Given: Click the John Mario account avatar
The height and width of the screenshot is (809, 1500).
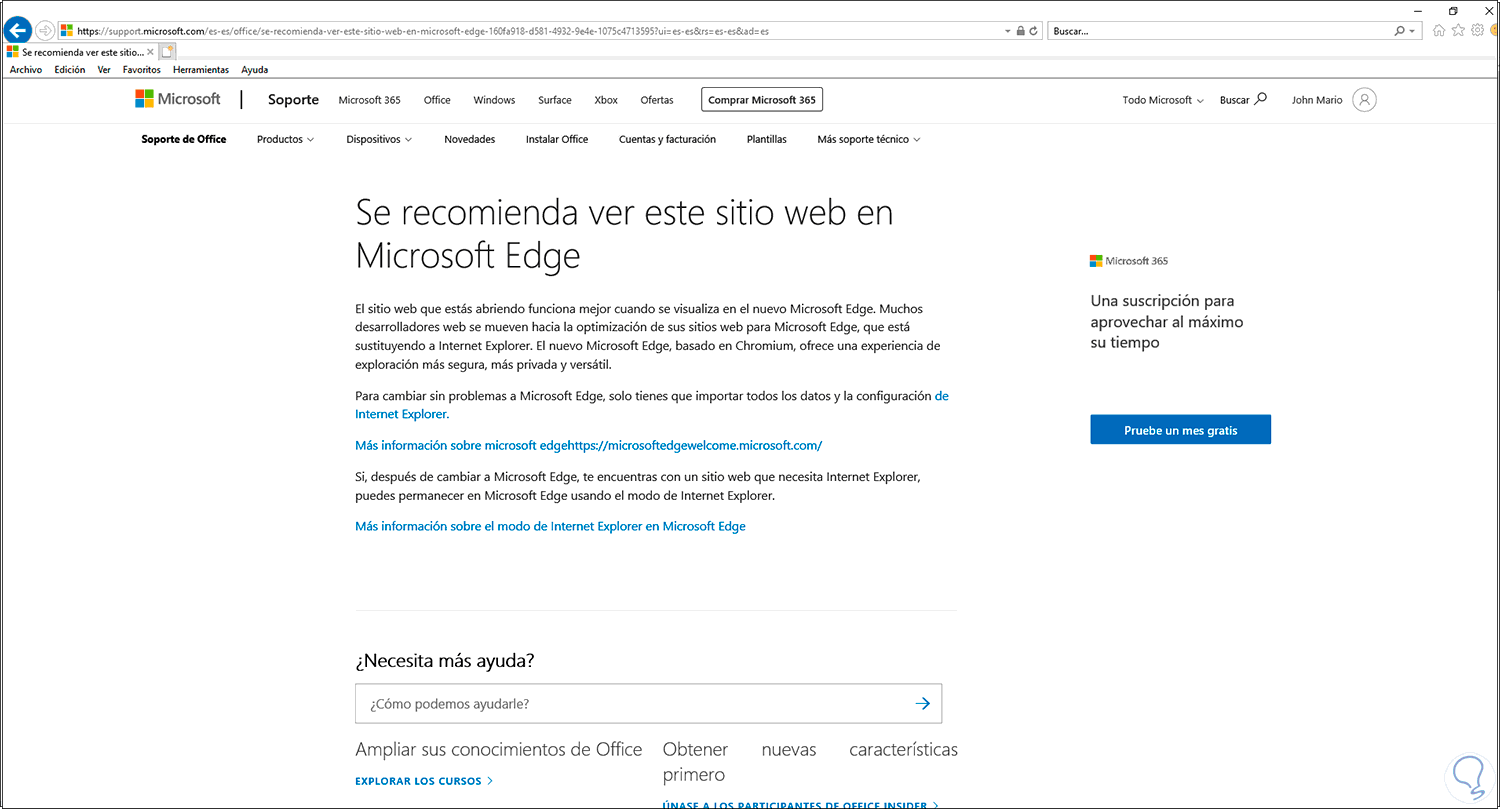Looking at the screenshot, I should point(1364,100).
